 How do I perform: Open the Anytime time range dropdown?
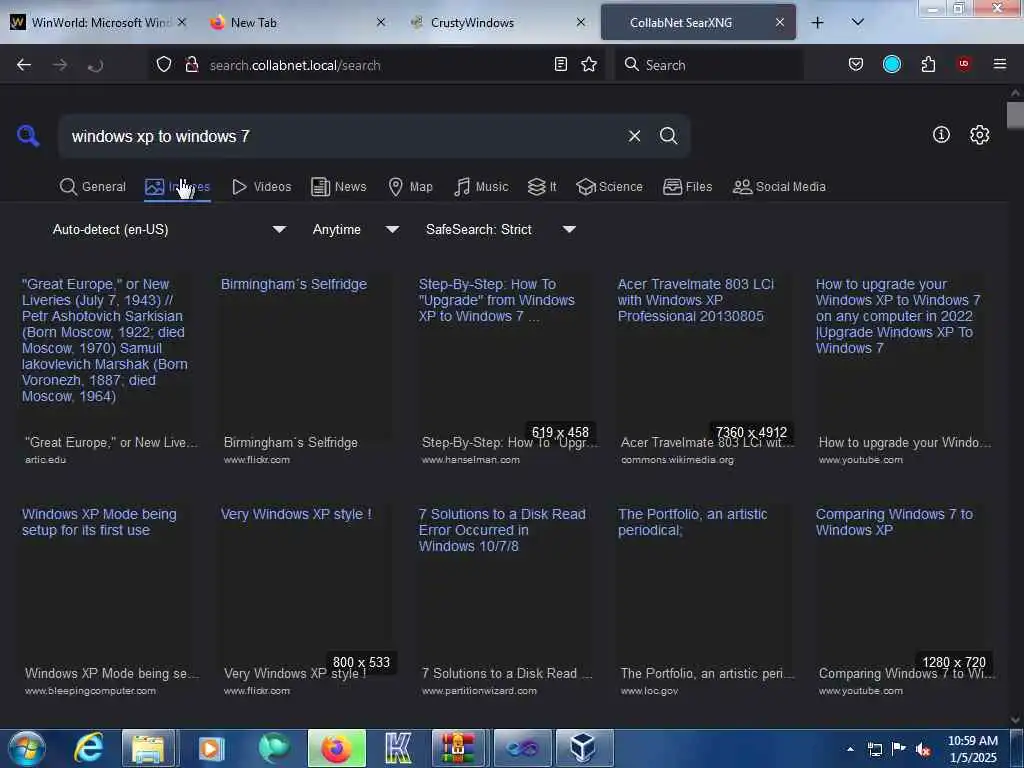click(355, 229)
